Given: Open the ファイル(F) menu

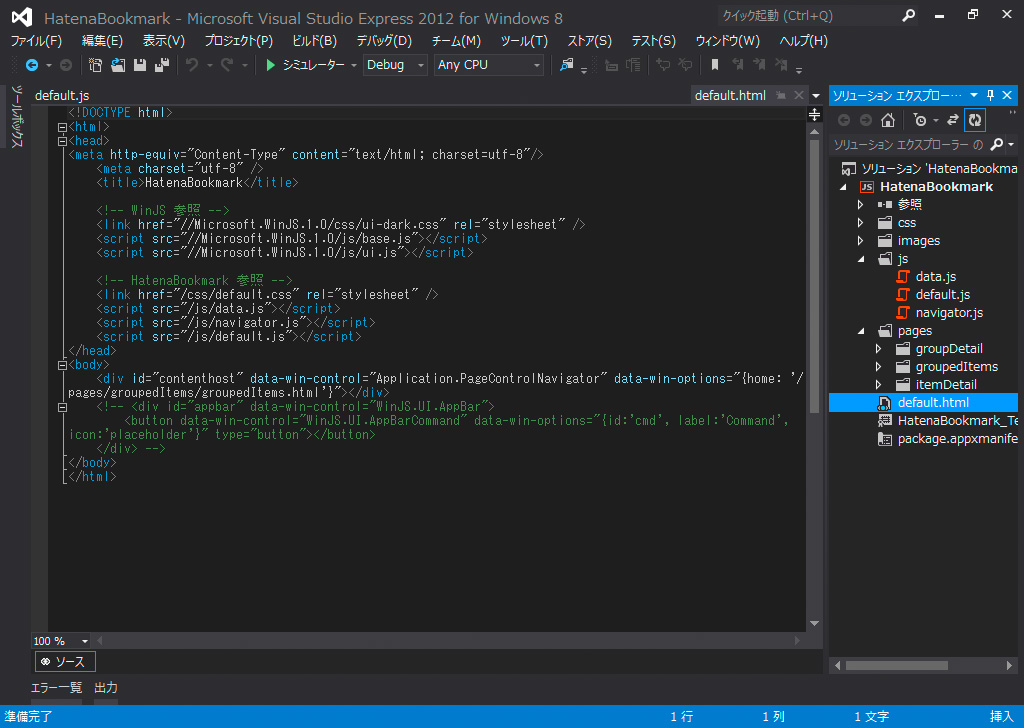Looking at the screenshot, I should coord(37,41).
